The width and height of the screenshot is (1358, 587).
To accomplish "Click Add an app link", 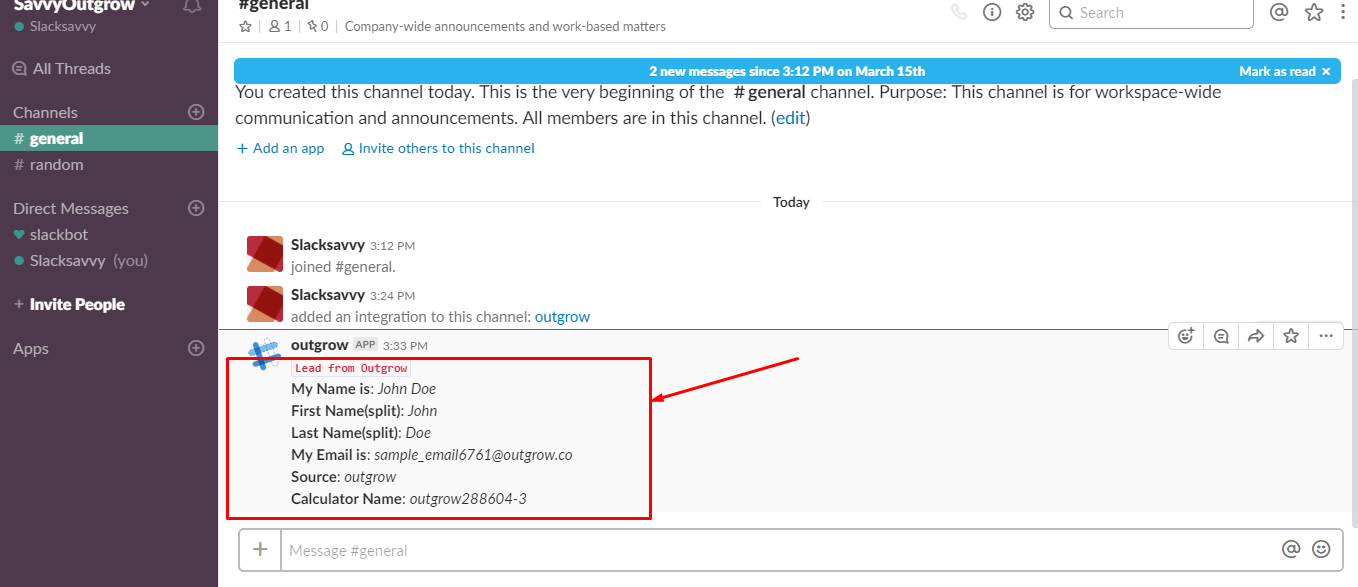I will coord(281,149).
